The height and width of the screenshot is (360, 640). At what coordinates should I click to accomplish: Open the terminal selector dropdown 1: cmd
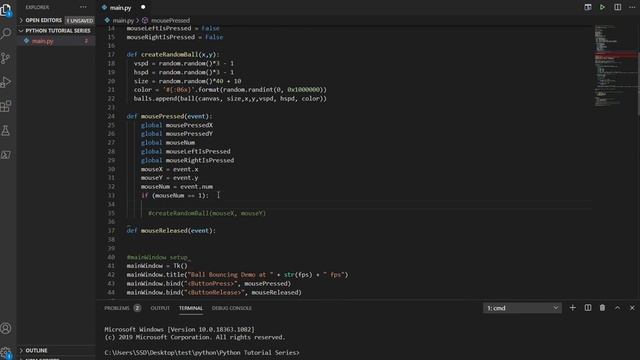point(522,308)
